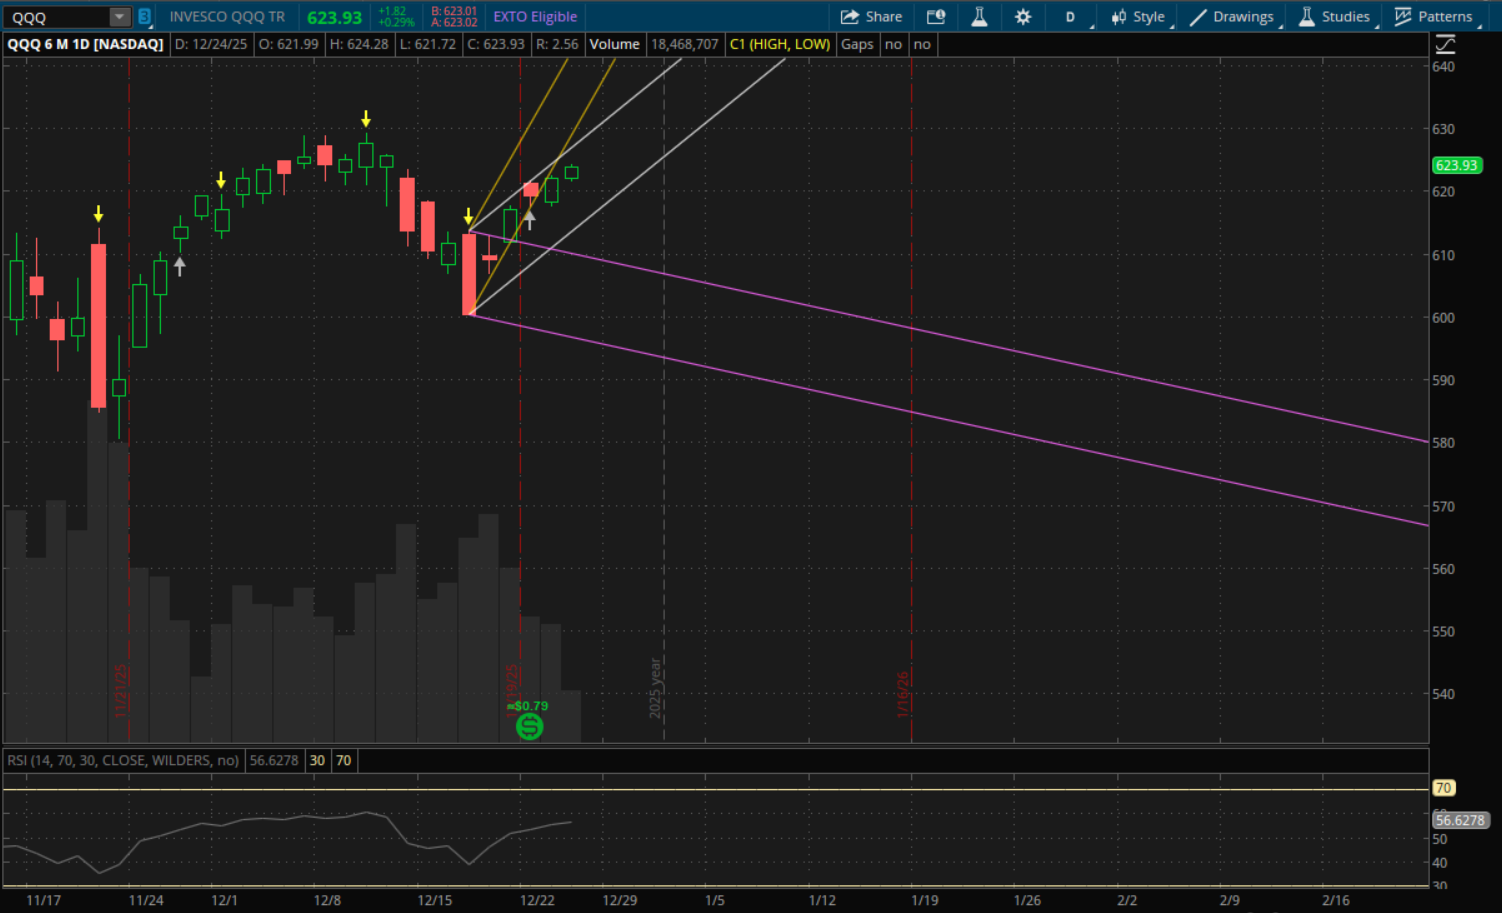Open the D timeframe selector
1502x913 pixels.
[x=1070, y=17]
